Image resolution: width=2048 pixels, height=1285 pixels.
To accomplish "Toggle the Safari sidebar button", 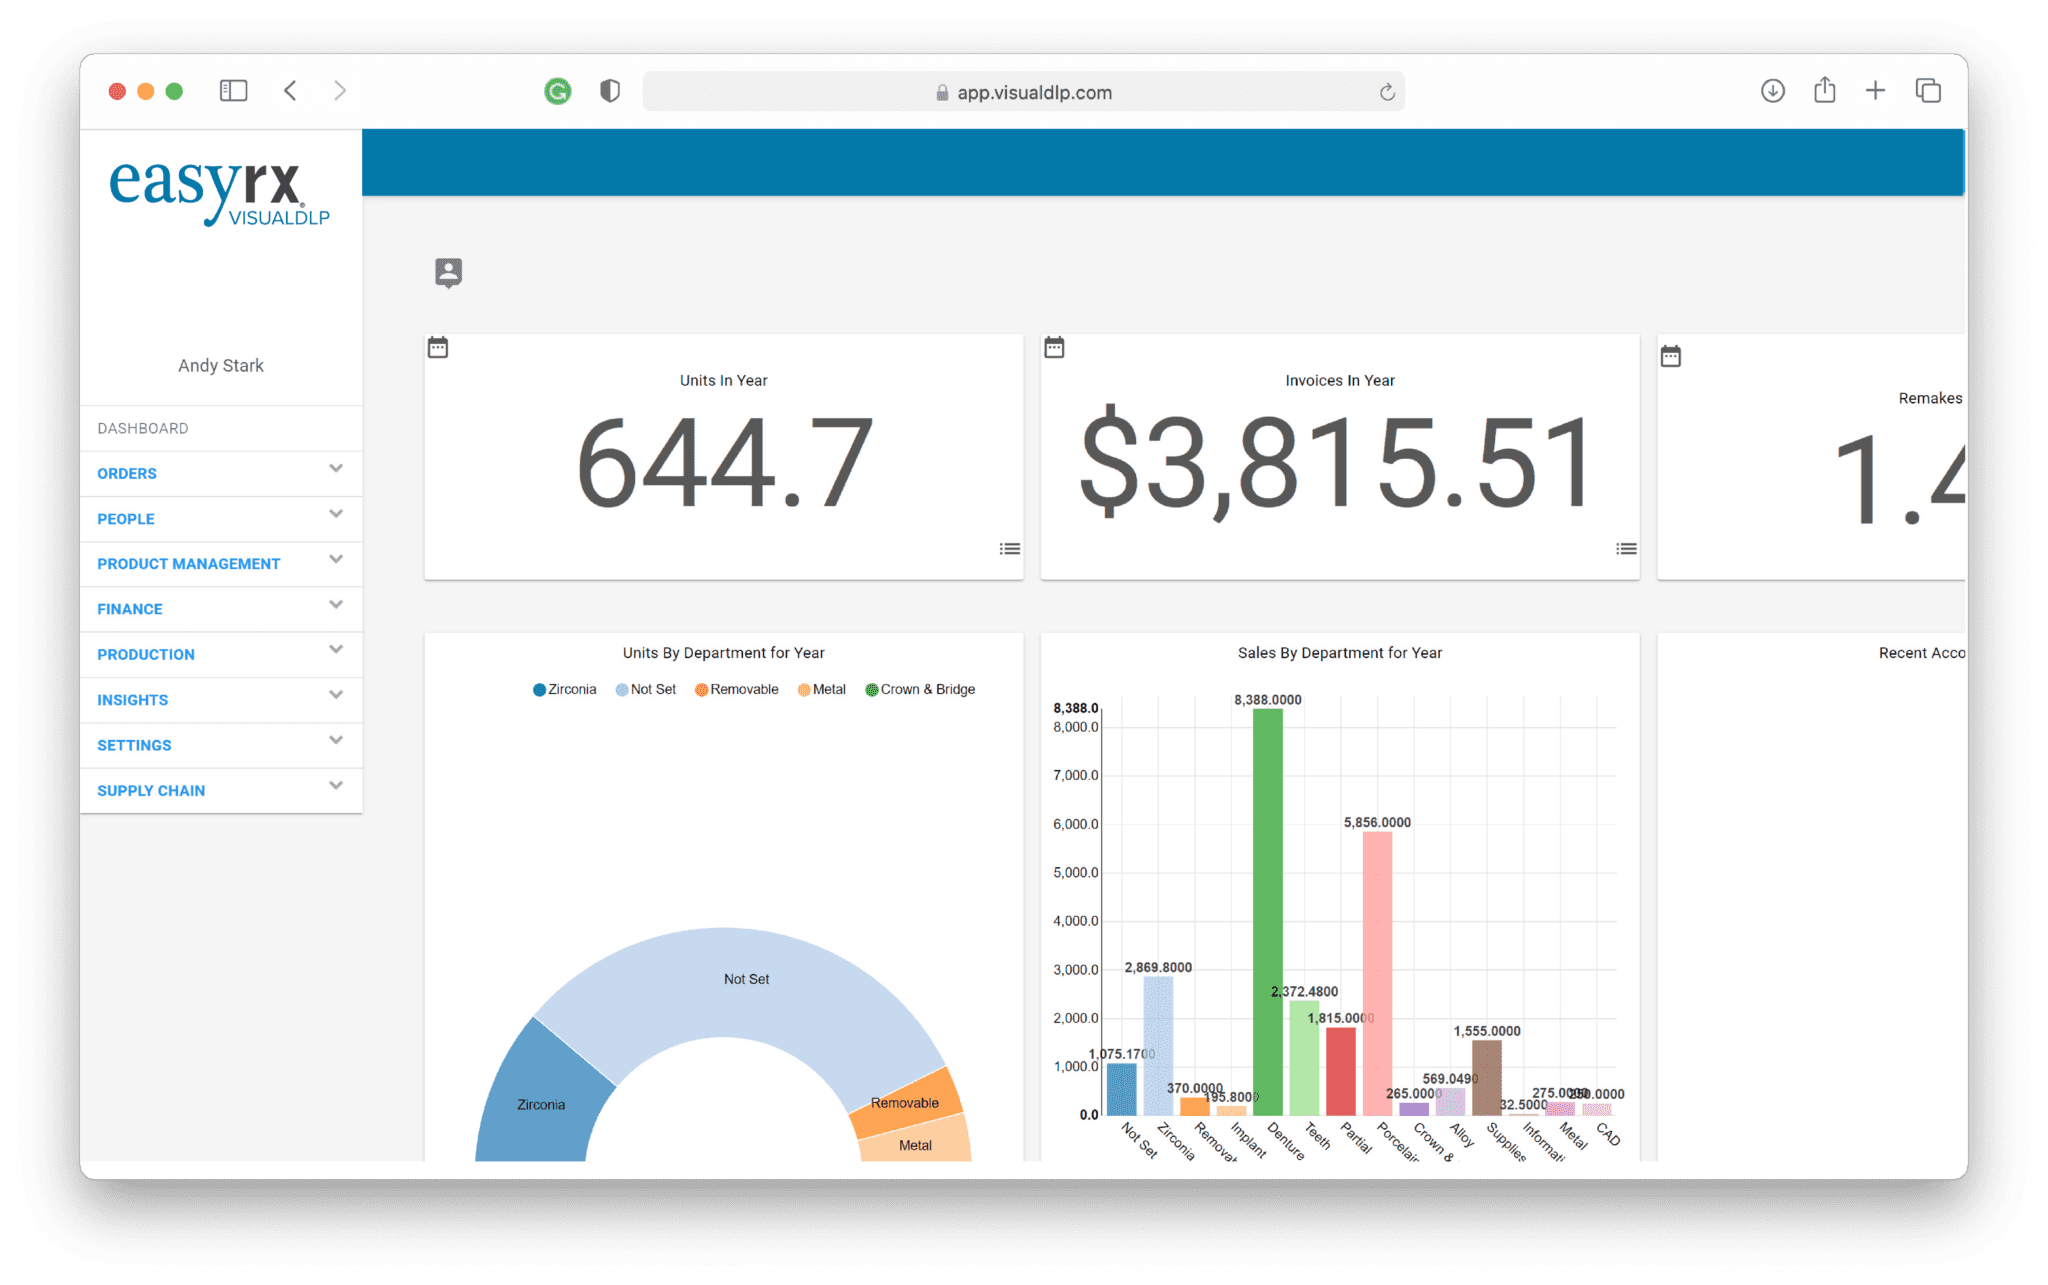I will click(x=233, y=91).
